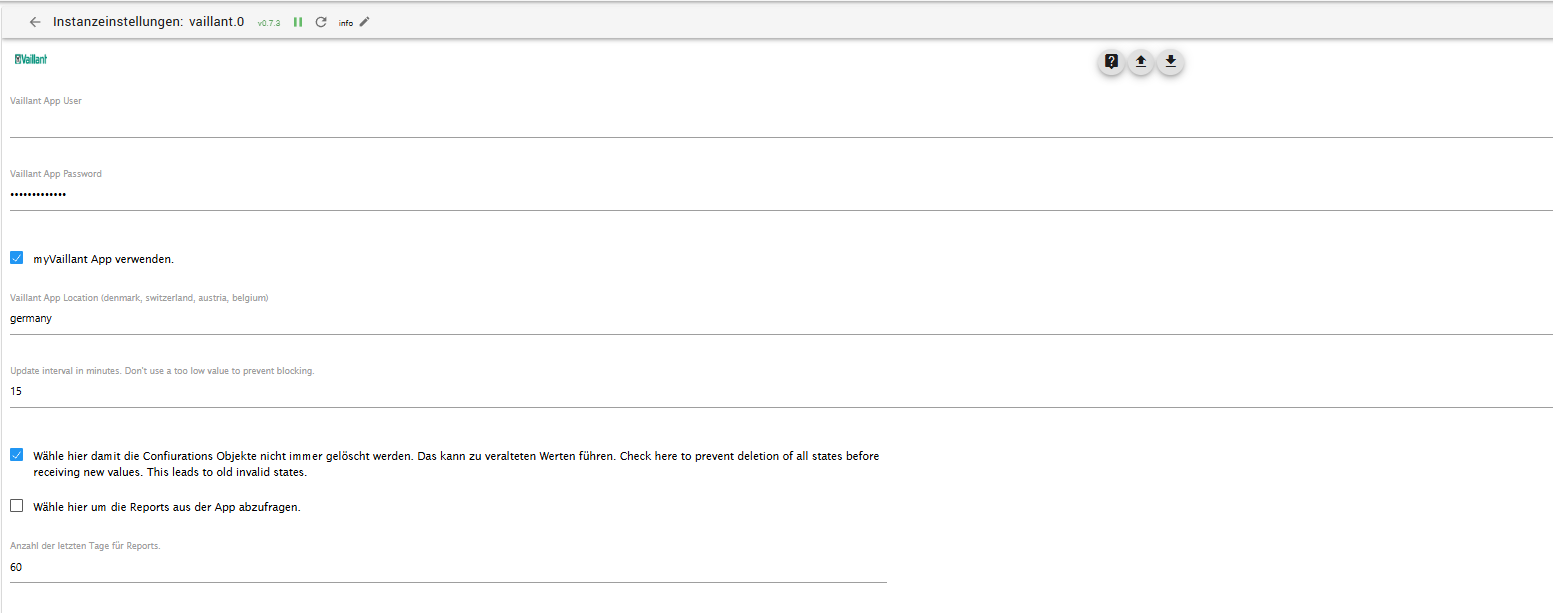Click the green Vaillant logo

[31, 59]
